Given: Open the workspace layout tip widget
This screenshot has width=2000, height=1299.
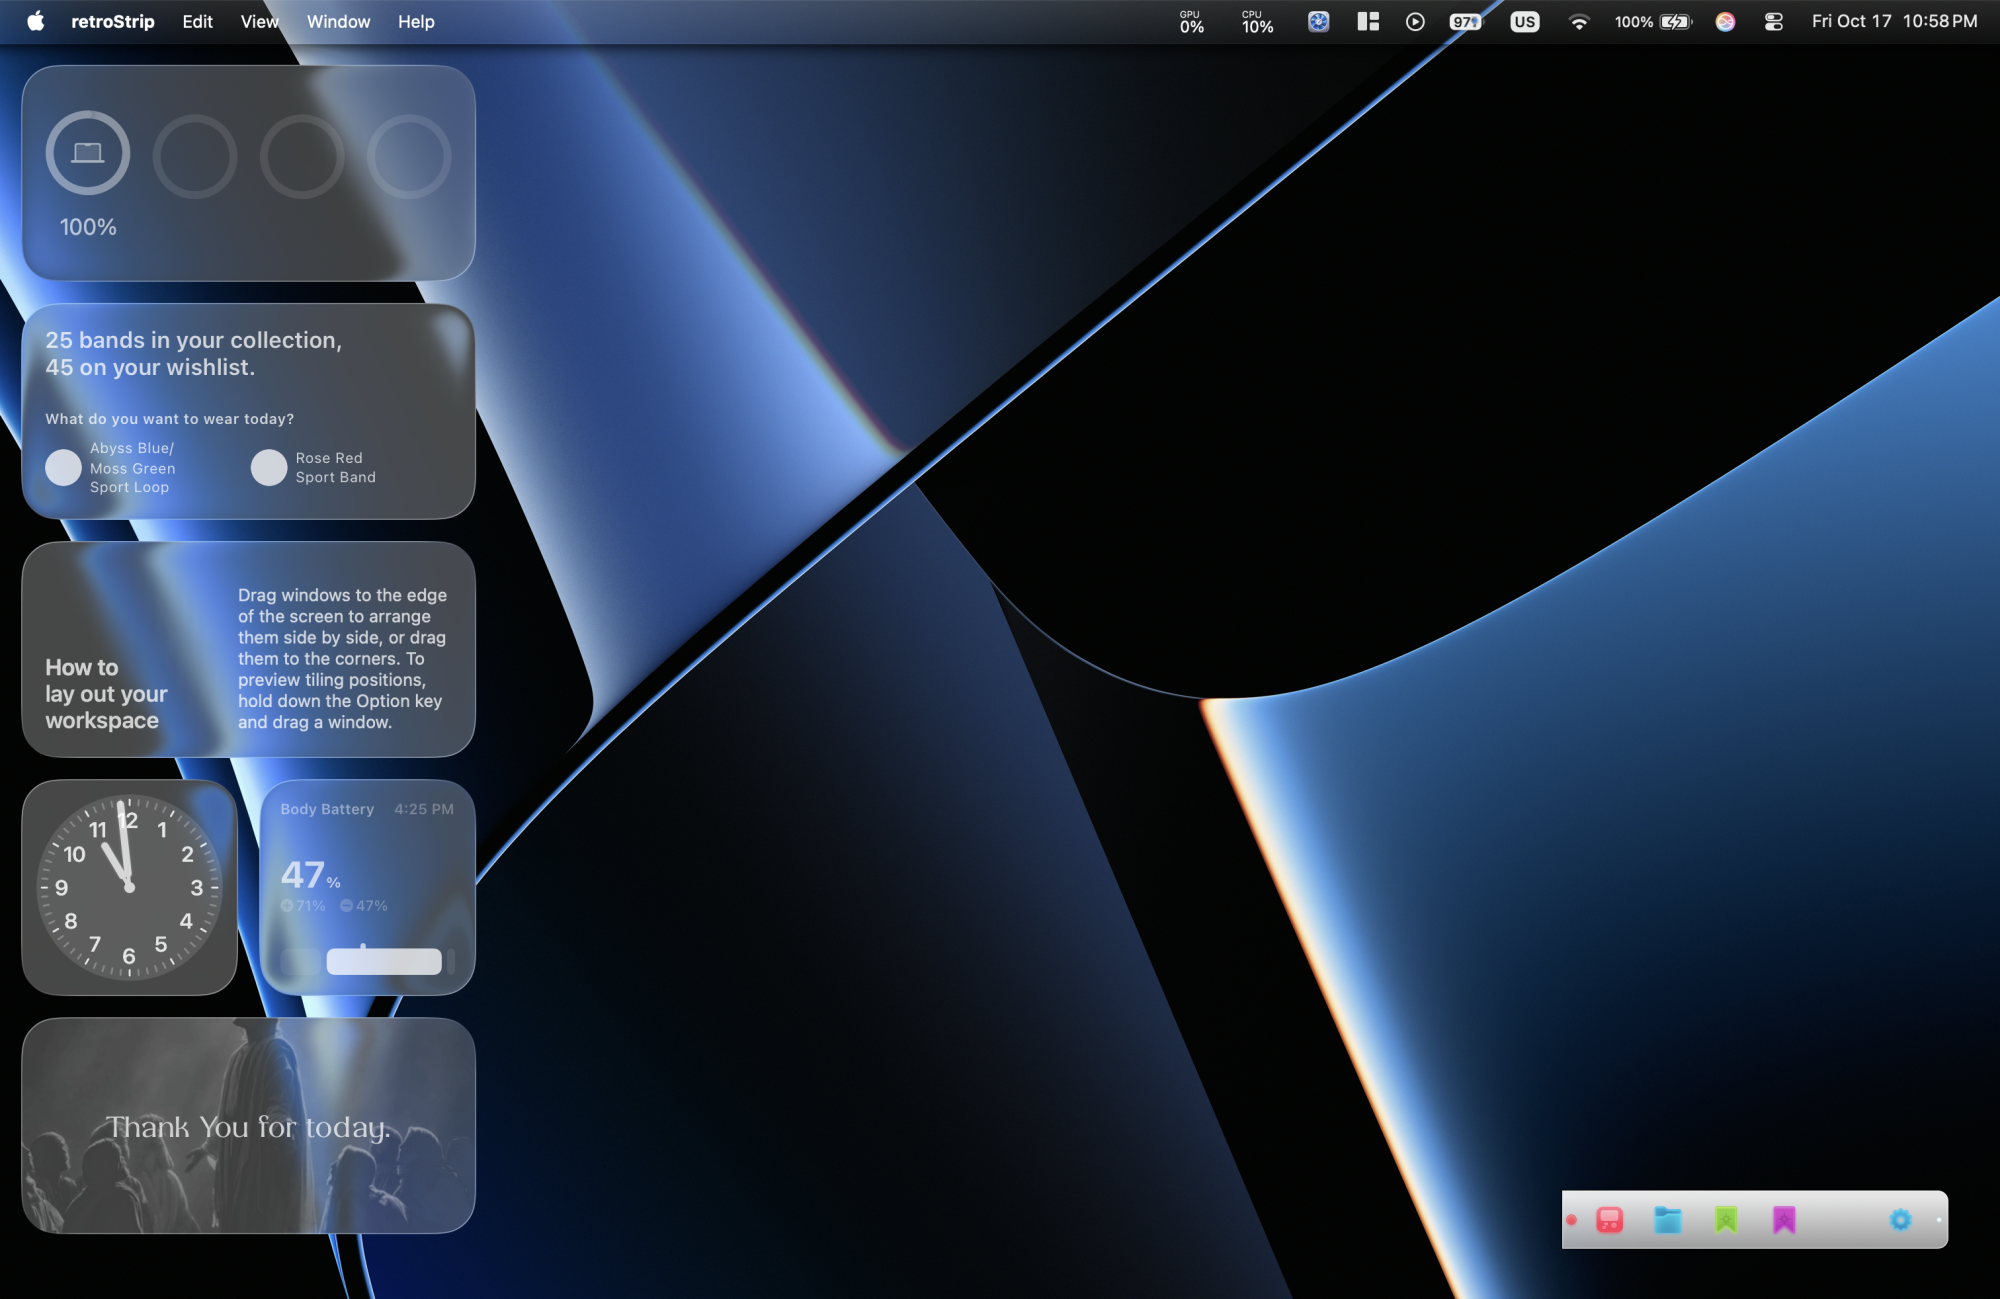Looking at the screenshot, I should 248,652.
